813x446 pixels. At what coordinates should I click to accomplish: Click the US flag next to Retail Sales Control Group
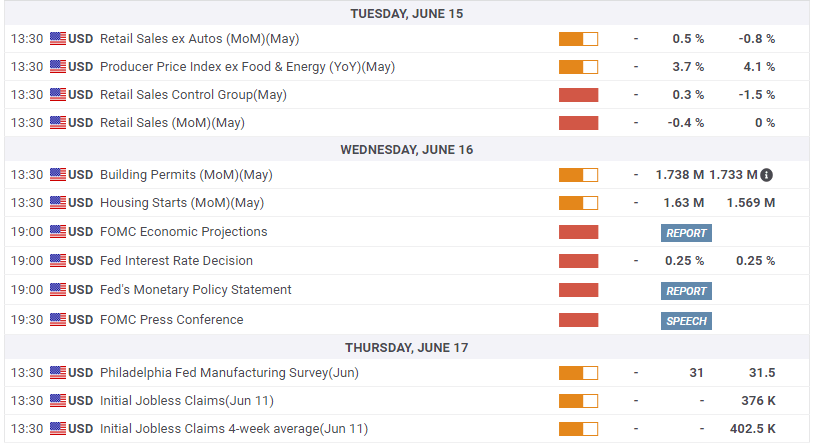58,95
